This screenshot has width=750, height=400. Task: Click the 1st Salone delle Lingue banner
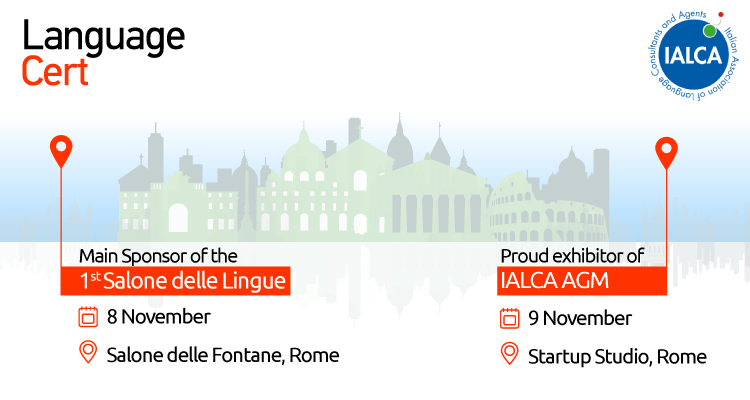tap(176, 281)
